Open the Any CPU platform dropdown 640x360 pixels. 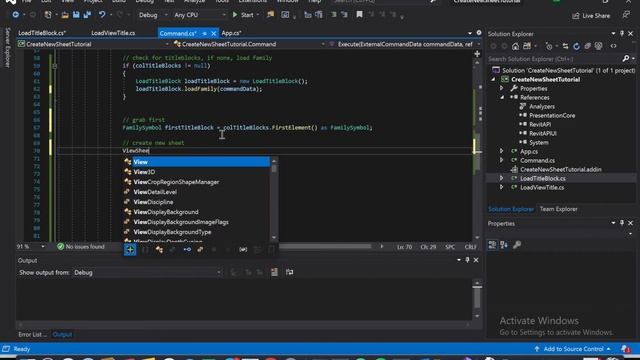click(199, 15)
